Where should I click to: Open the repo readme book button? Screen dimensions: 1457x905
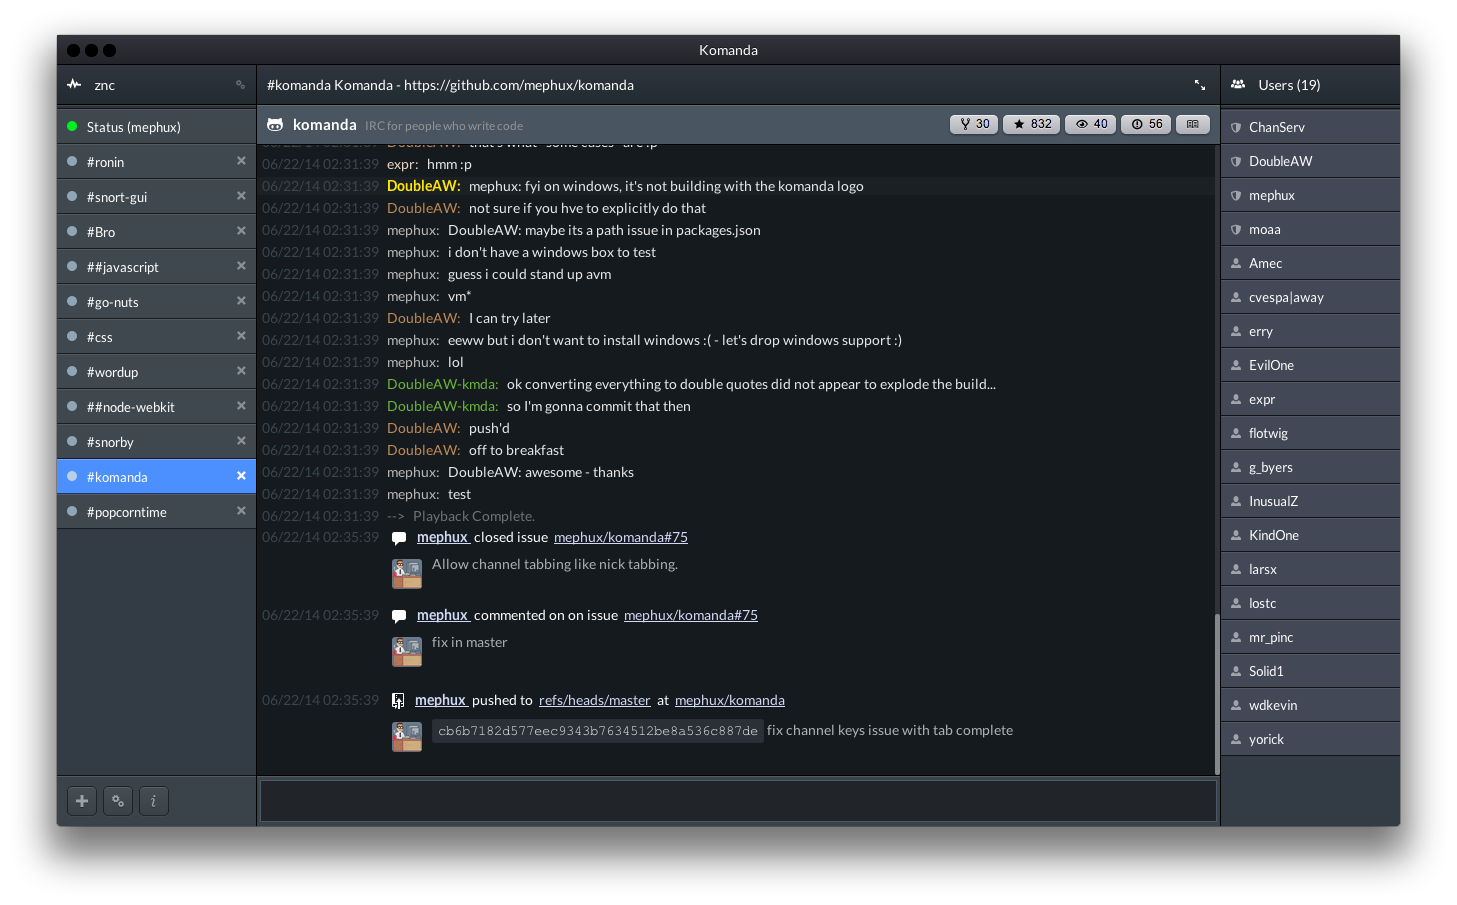point(1193,124)
